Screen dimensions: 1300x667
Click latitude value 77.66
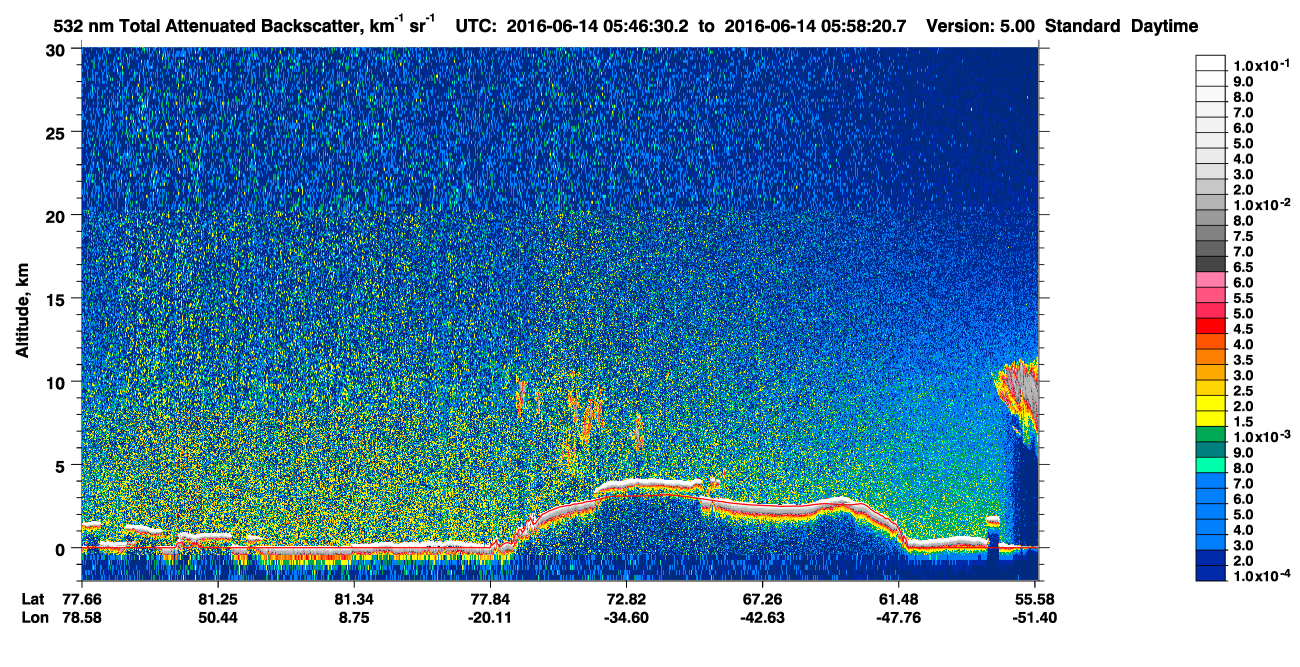pos(81,599)
